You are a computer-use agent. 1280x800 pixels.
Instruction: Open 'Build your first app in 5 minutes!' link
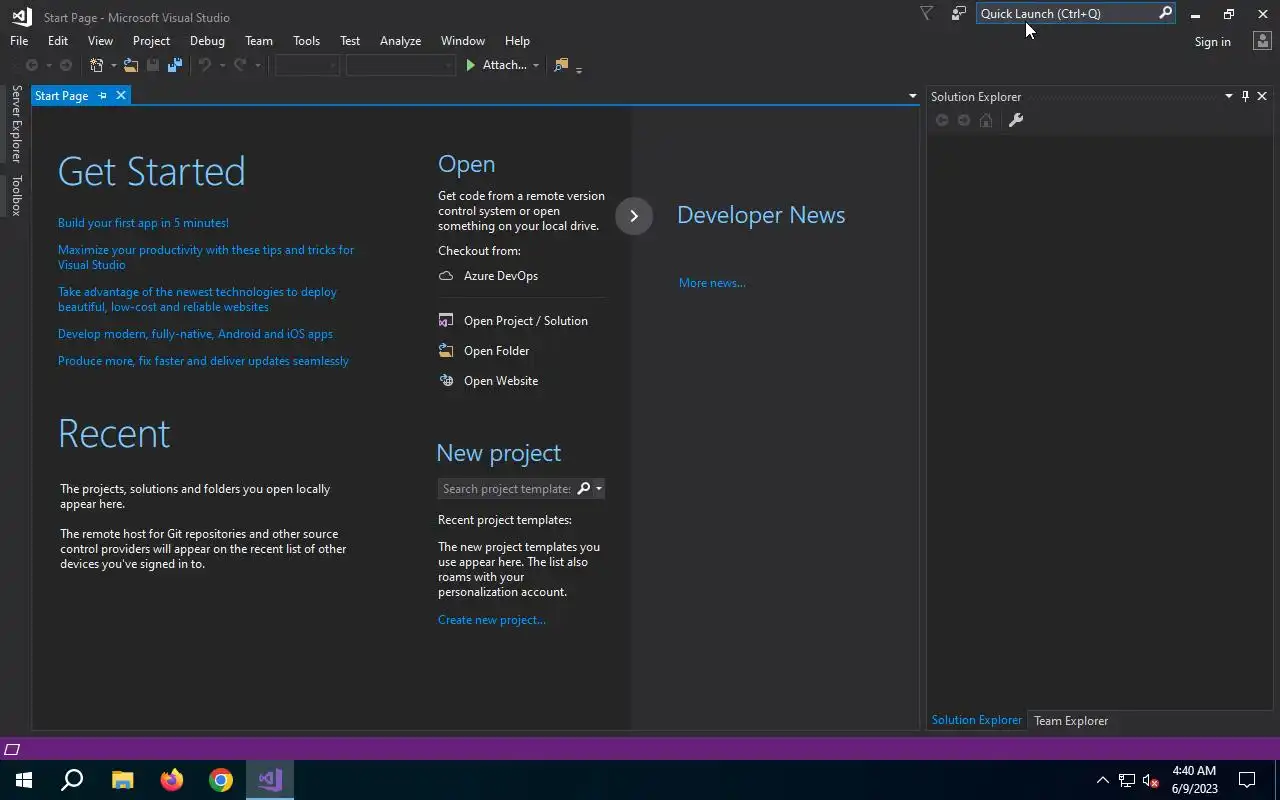143,223
